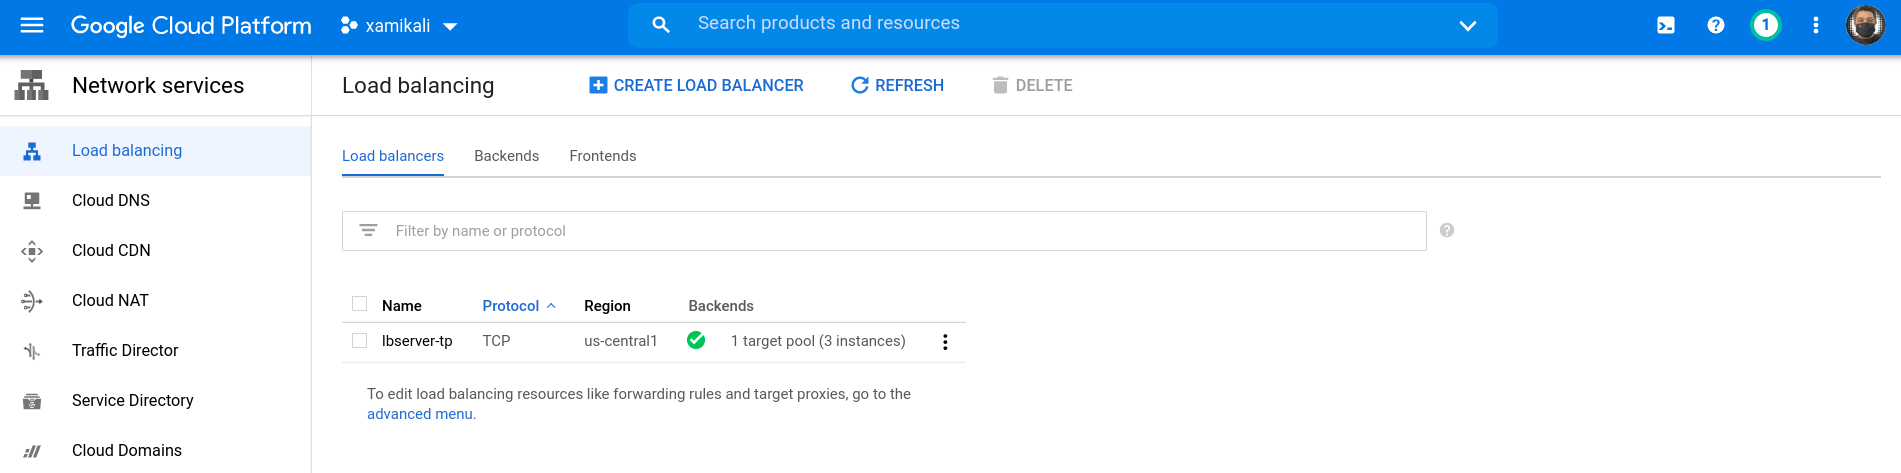Open the hamburger navigation menu
1901x473 pixels.
(32, 25)
